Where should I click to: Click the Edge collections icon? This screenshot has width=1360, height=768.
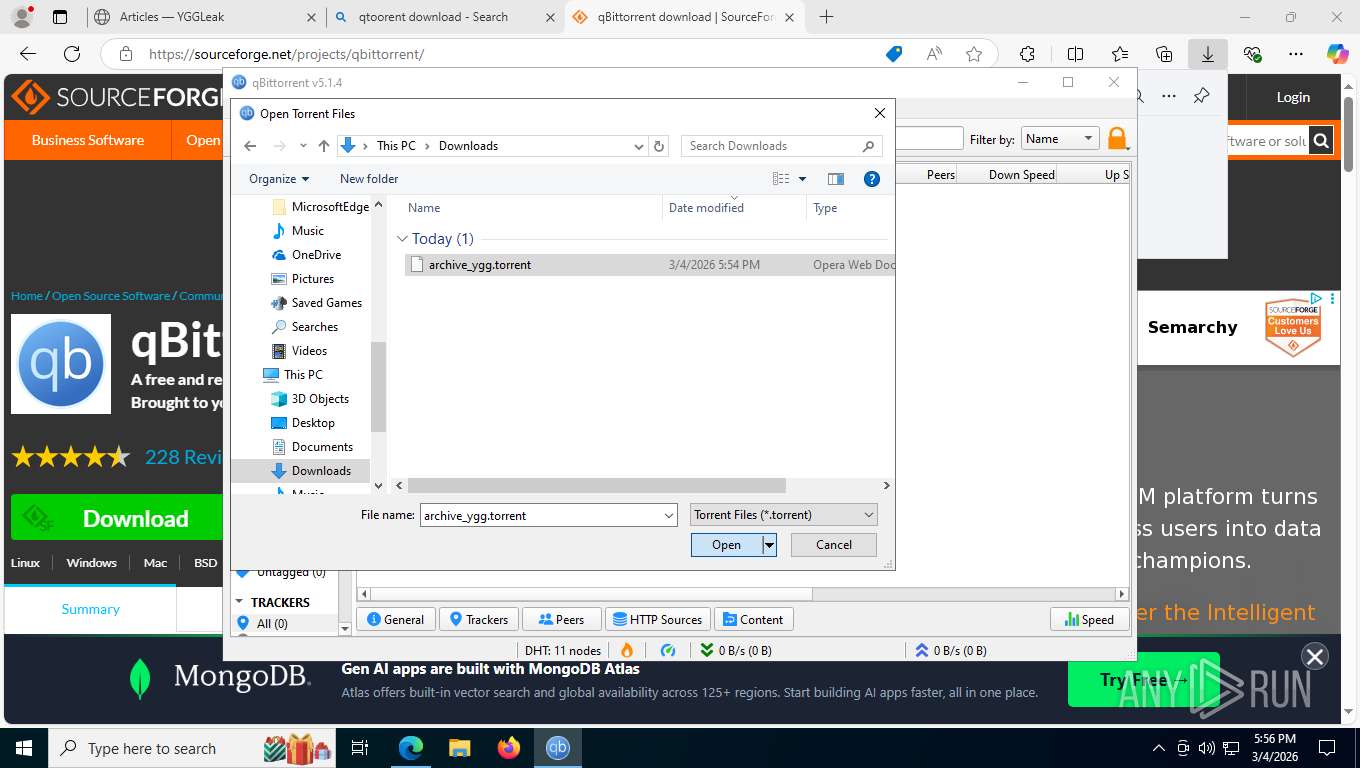point(1164,54)
